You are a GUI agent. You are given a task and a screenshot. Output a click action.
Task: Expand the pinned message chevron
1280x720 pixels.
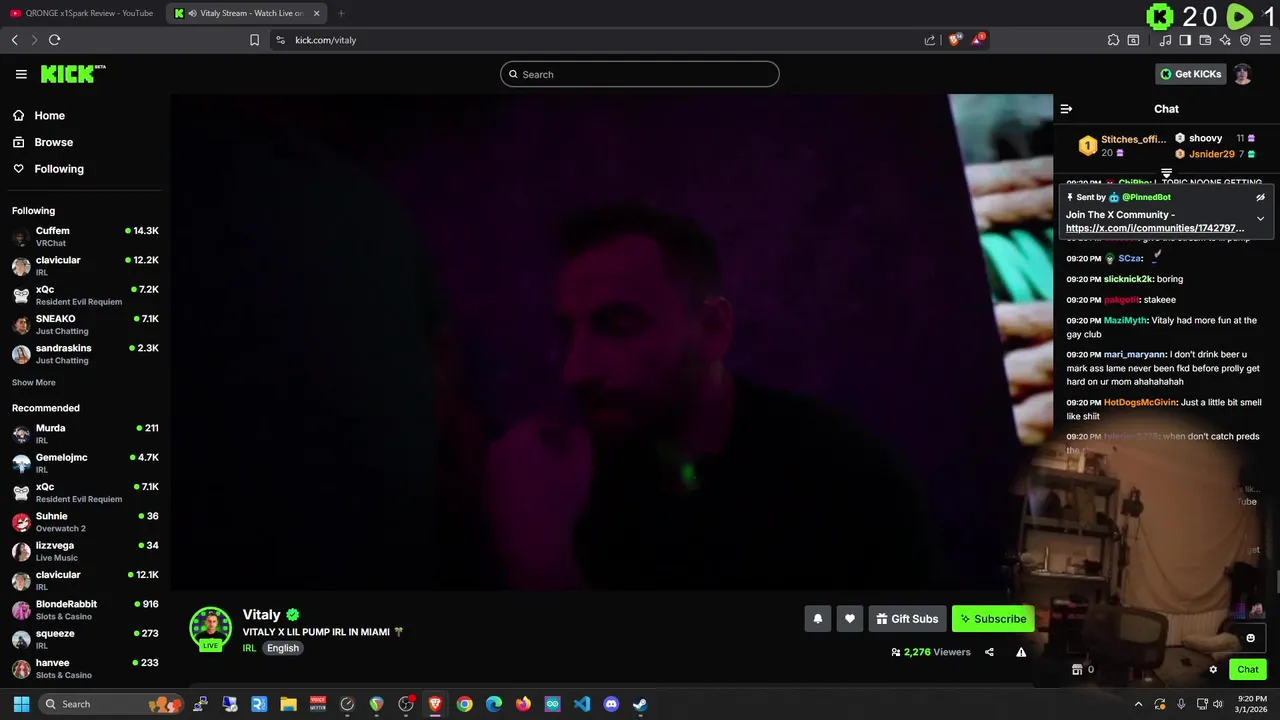[x=1260, y=218]
